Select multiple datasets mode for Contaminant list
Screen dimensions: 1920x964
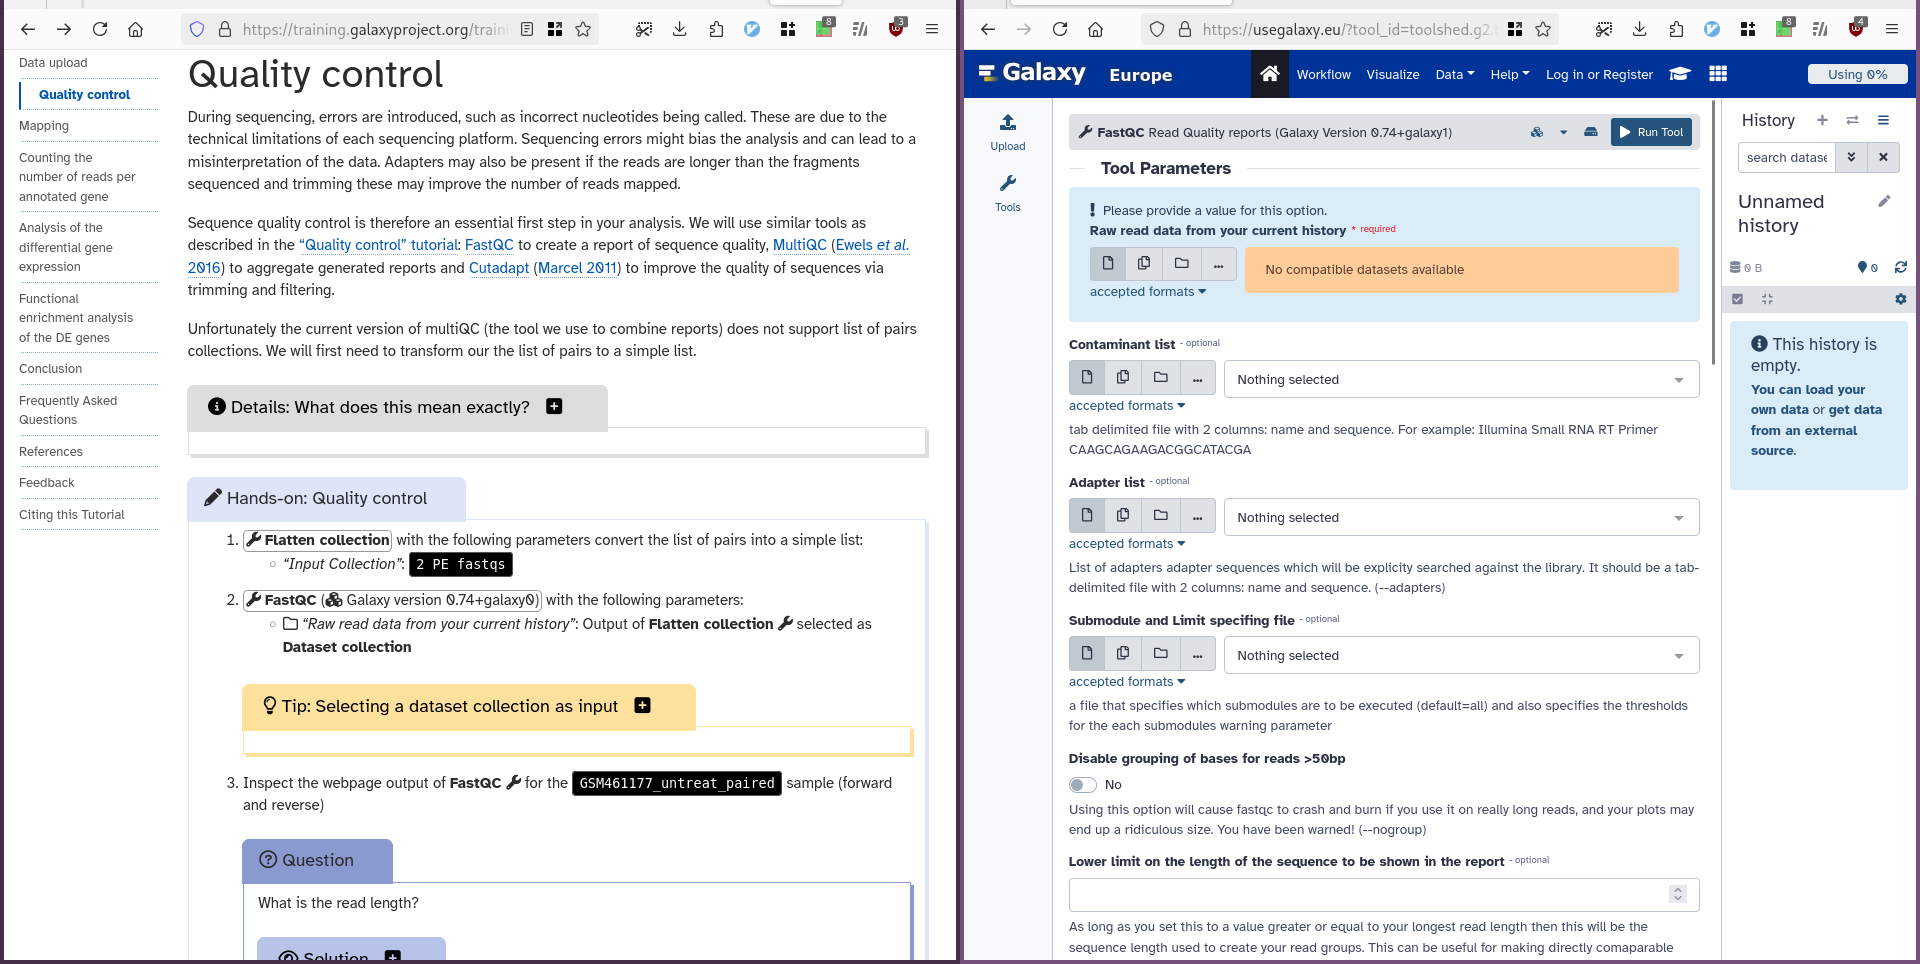point(1123,377)
